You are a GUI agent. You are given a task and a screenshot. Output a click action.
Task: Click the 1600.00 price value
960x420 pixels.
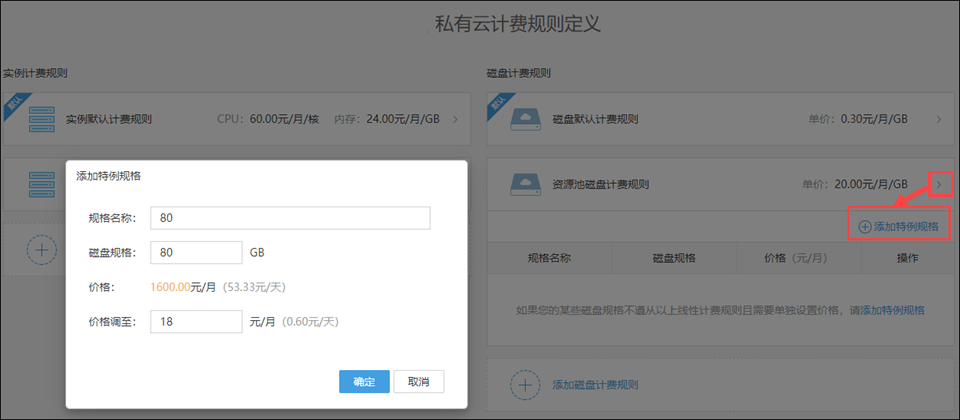[170, 287]
